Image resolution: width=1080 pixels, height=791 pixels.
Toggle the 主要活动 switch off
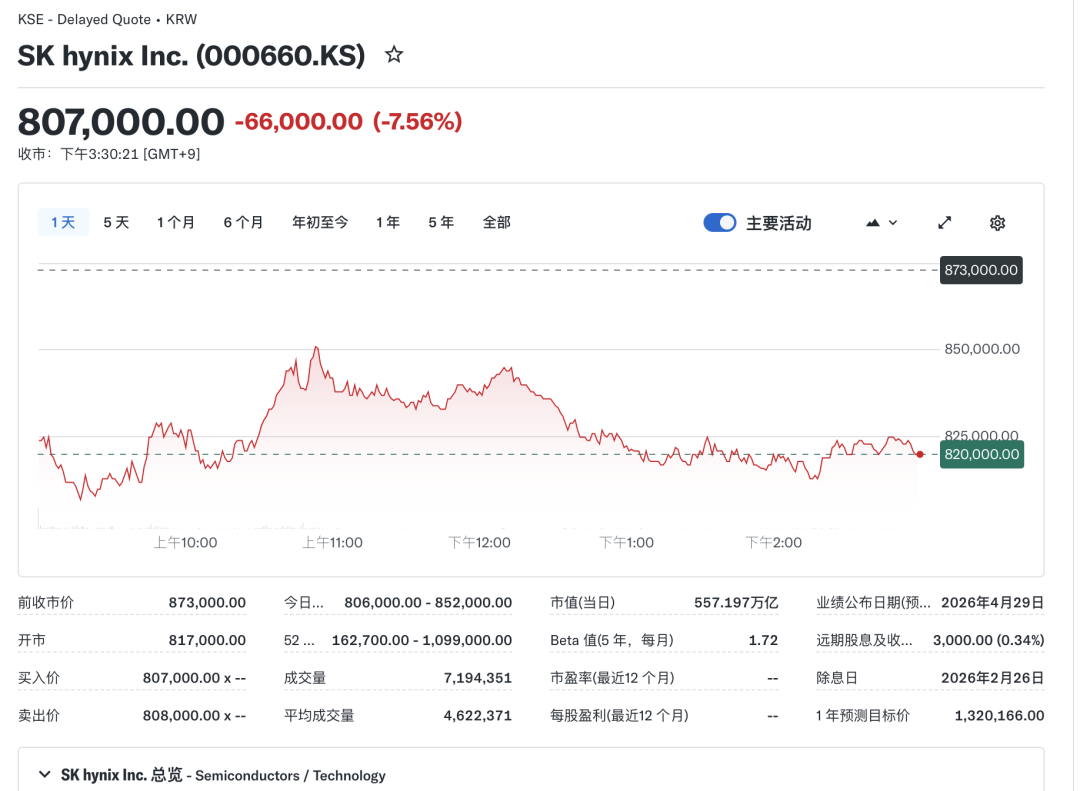pyautogui.click(x=720, y=223)
